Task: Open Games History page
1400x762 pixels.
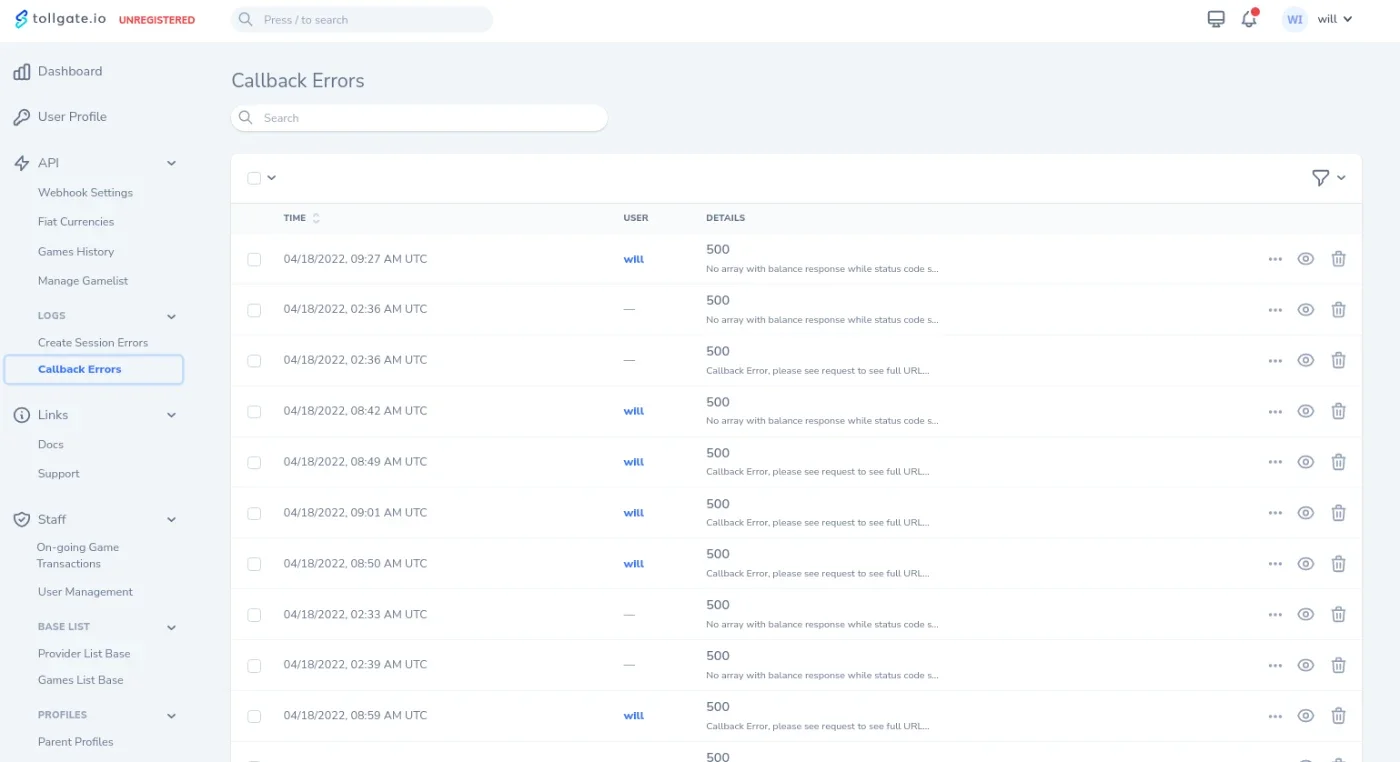Action: [x=76, y=252]
